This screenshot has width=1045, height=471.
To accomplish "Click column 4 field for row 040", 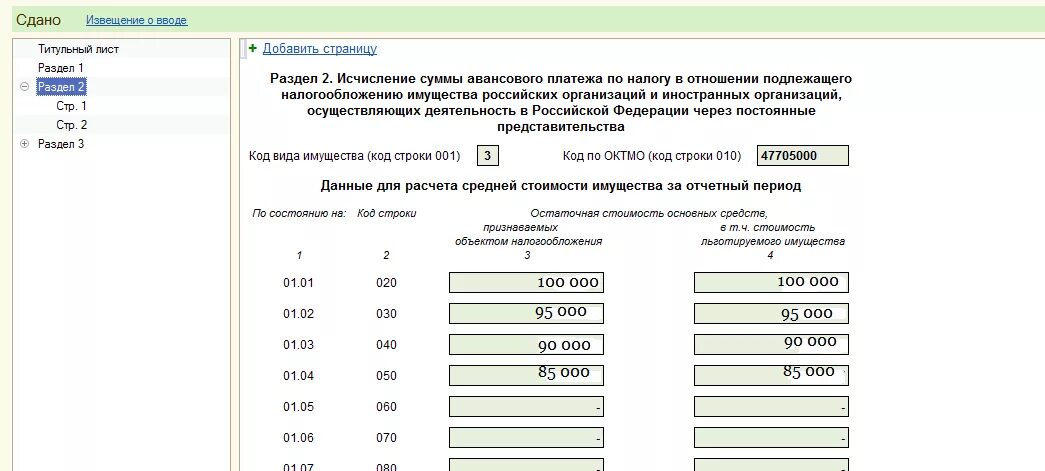I will 771,344.
